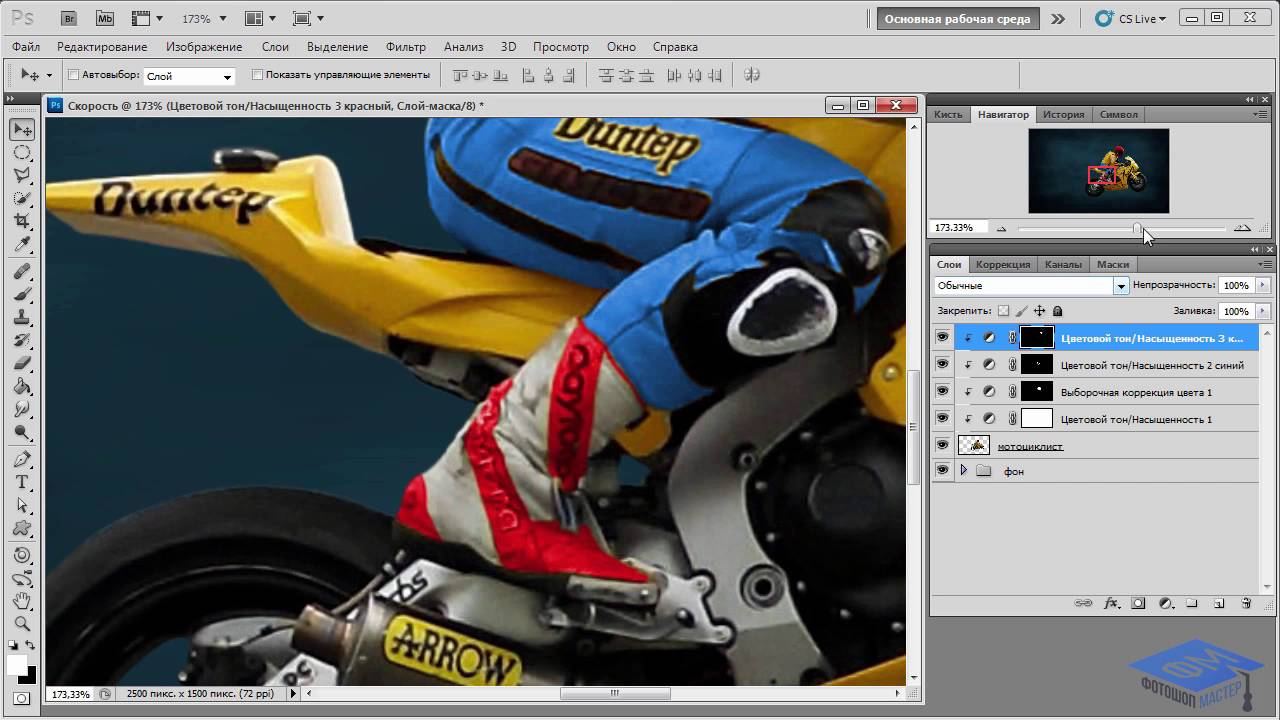Create a new layer group

click(x=1192, y=603)
